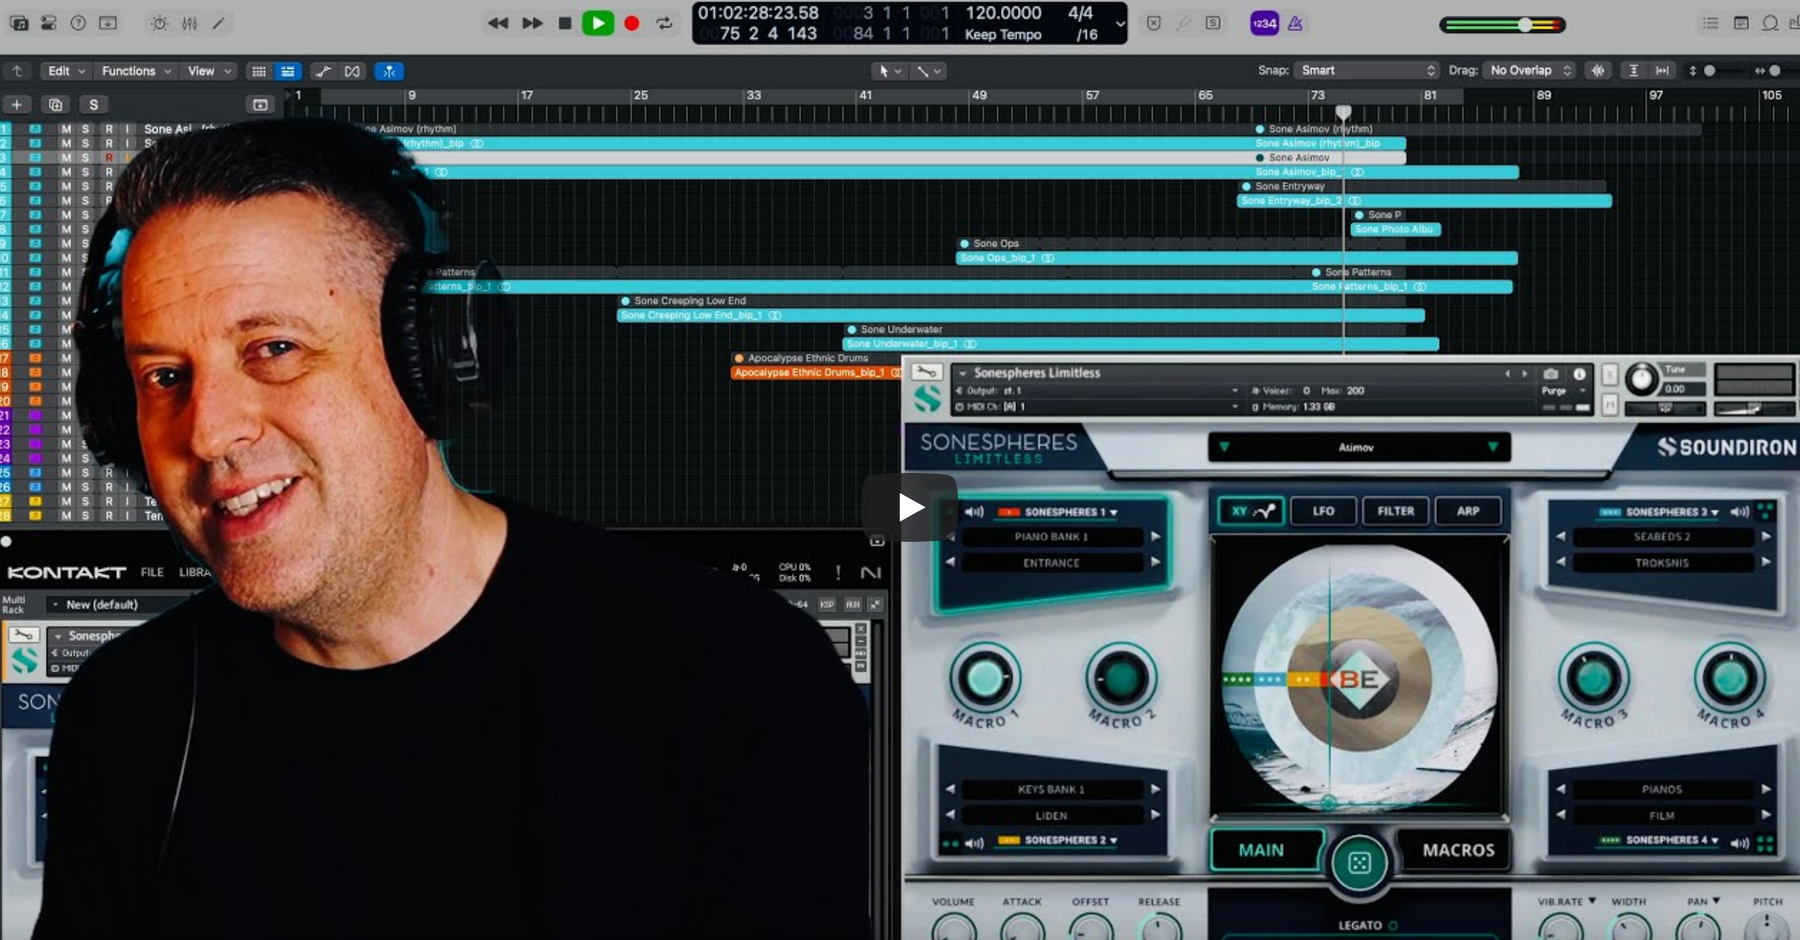The width and height of the screenshot is (1800, 940).
Task: Adjust the vertical zoom slider
Action: point(1709,70)
